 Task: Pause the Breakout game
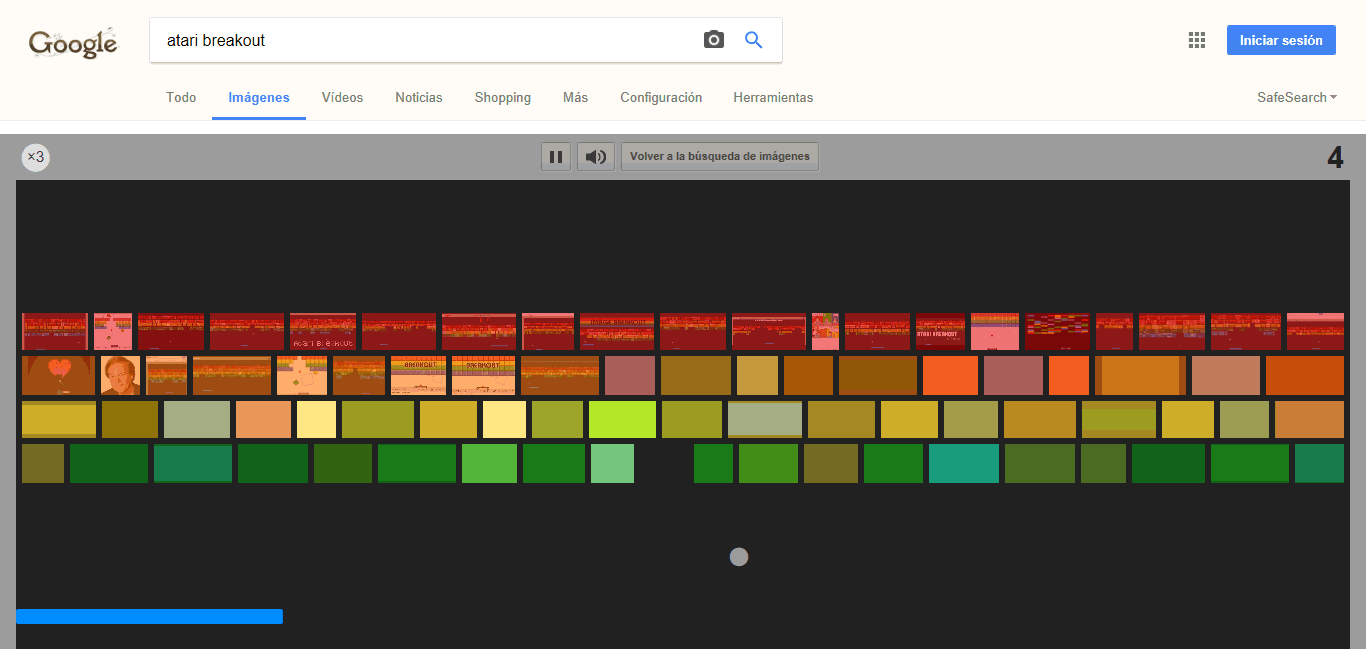tap(556, 157)
